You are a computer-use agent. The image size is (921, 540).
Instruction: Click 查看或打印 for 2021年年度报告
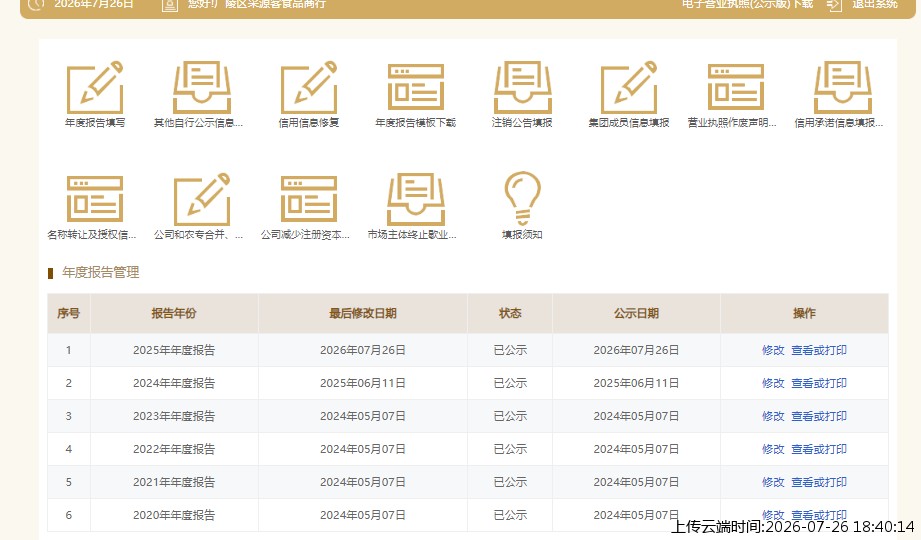click(819, 482)
